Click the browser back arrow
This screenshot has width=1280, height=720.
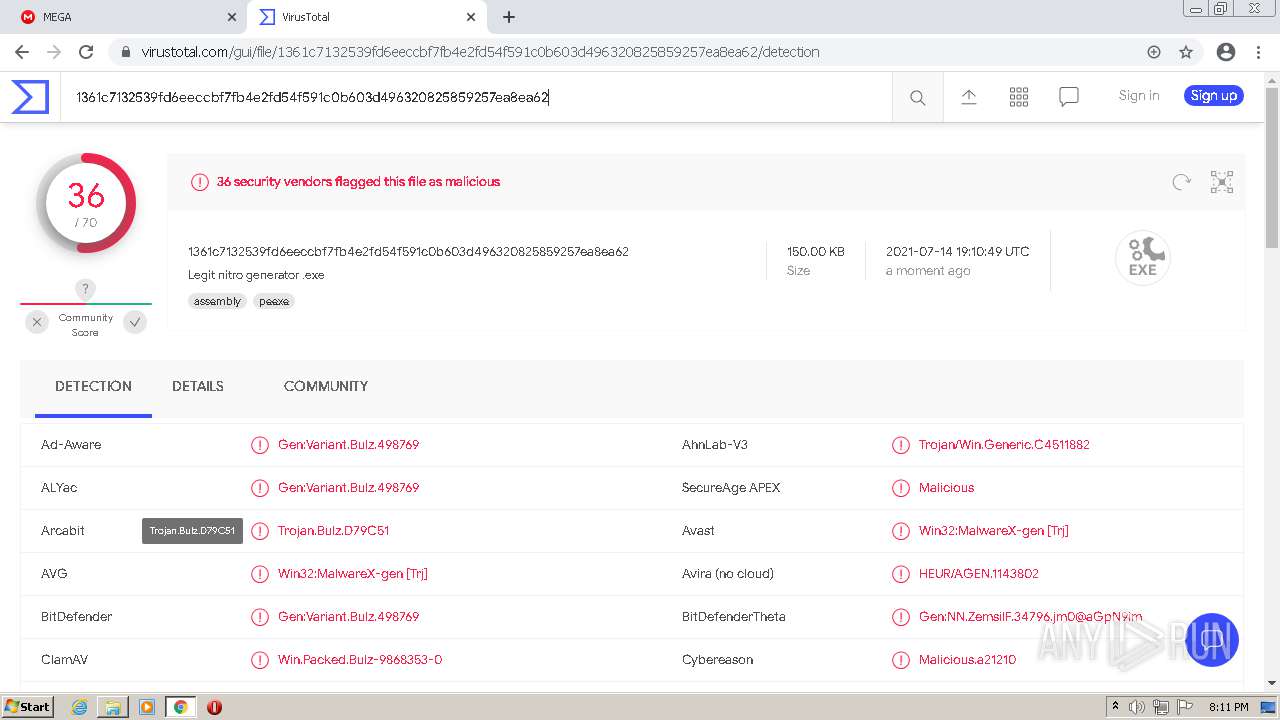[22, 52]
